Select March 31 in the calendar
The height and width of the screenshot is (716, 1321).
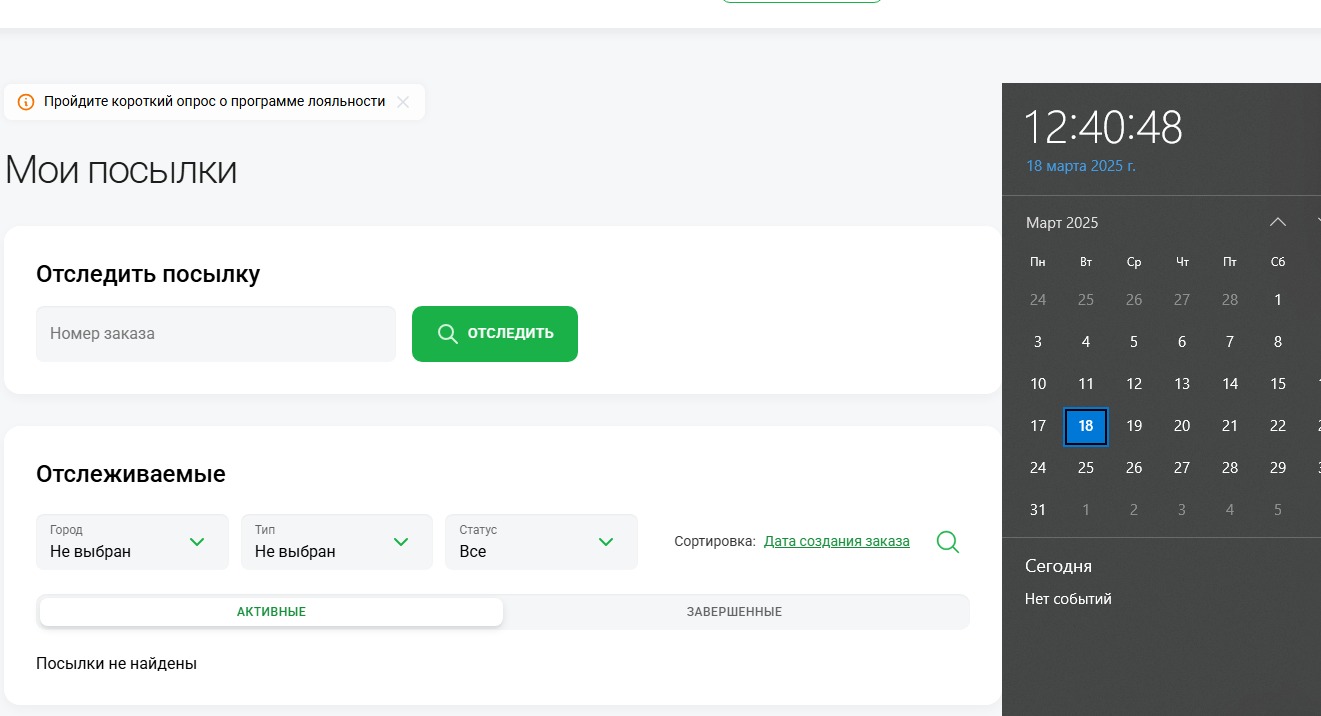[x=1038, y=510]
